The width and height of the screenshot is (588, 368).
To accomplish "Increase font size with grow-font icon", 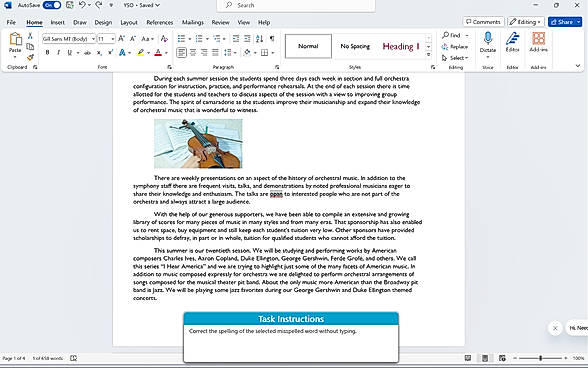I will click(x=122, y=39).
